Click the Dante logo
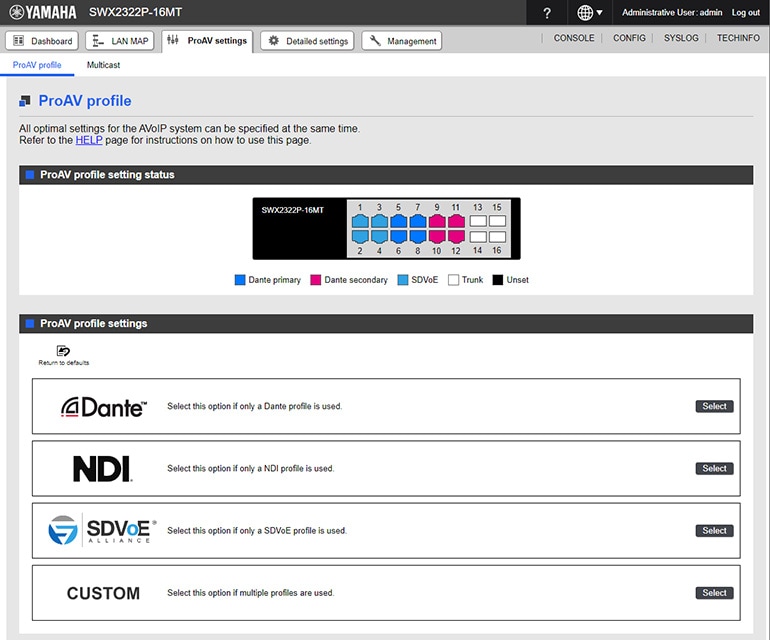The image size is (770, 640). [103, 407]
